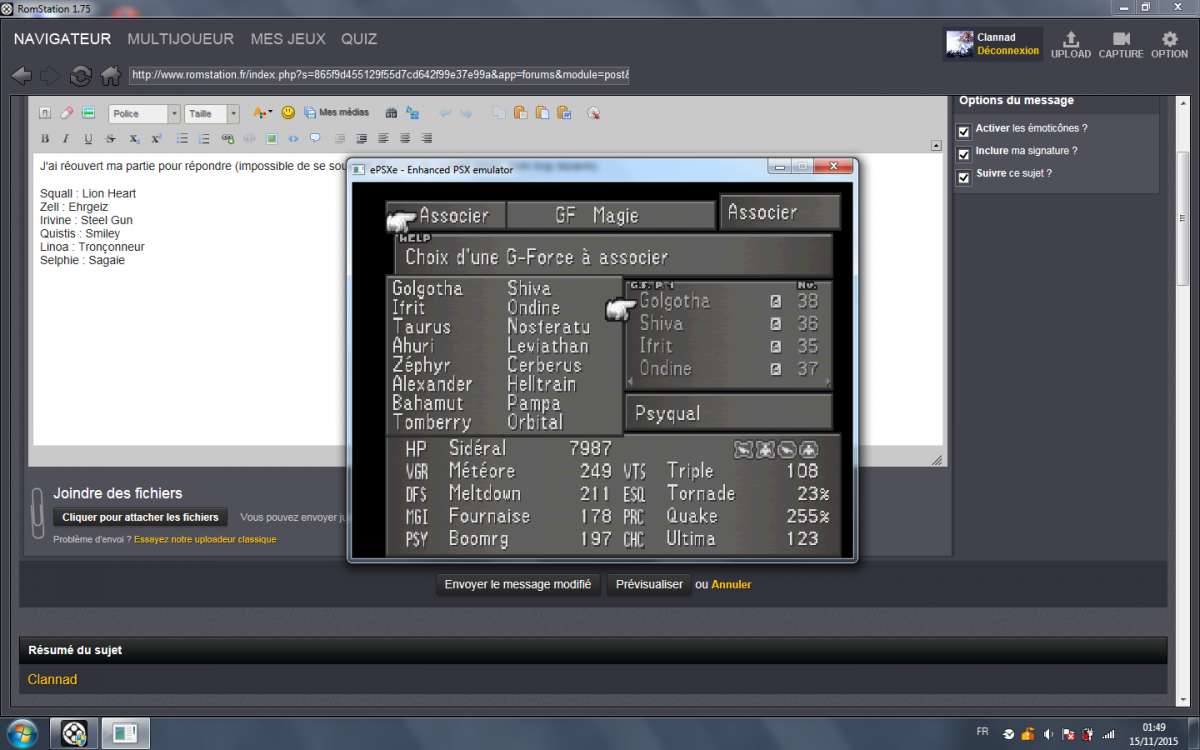Screen dimensions: 1200x750
Task: Open the UPLOAD tool
Action: 1070,44
